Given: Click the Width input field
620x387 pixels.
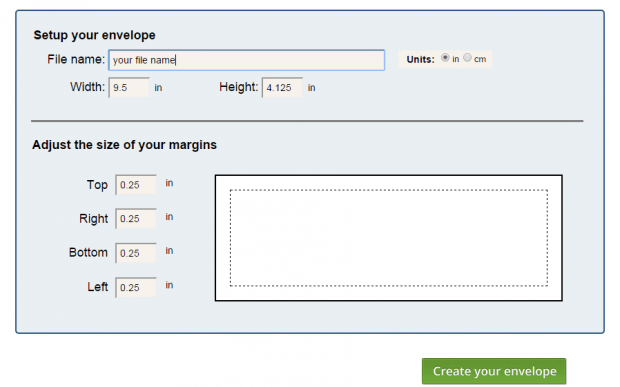Looking at the screenshot, I should (x=129, y=87).
